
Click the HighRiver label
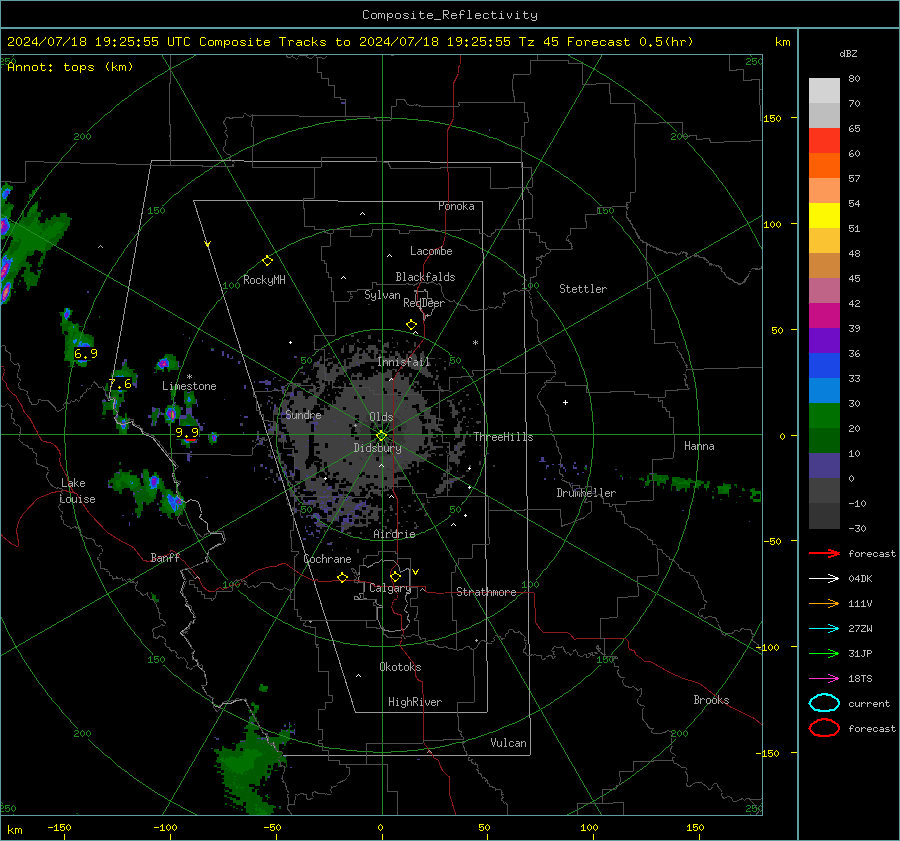(415, 702)
